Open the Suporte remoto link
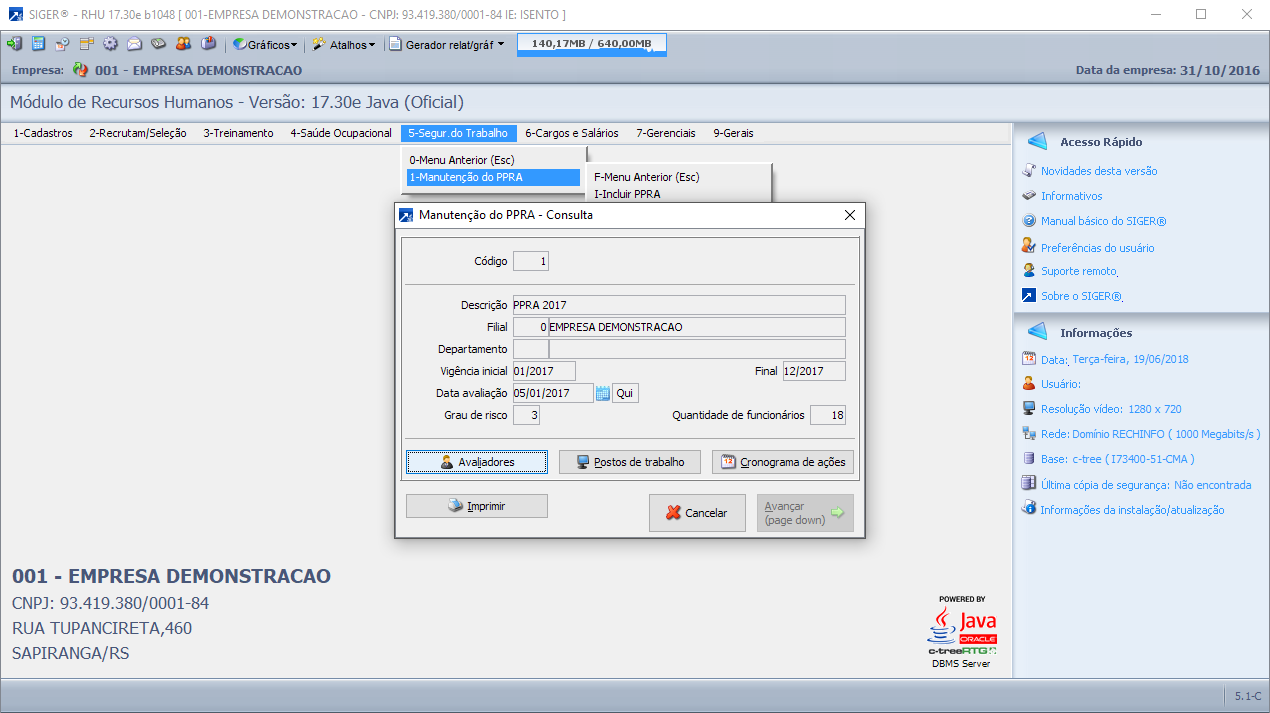This screenshot has width=1270, height=713. pos(1079,271)
